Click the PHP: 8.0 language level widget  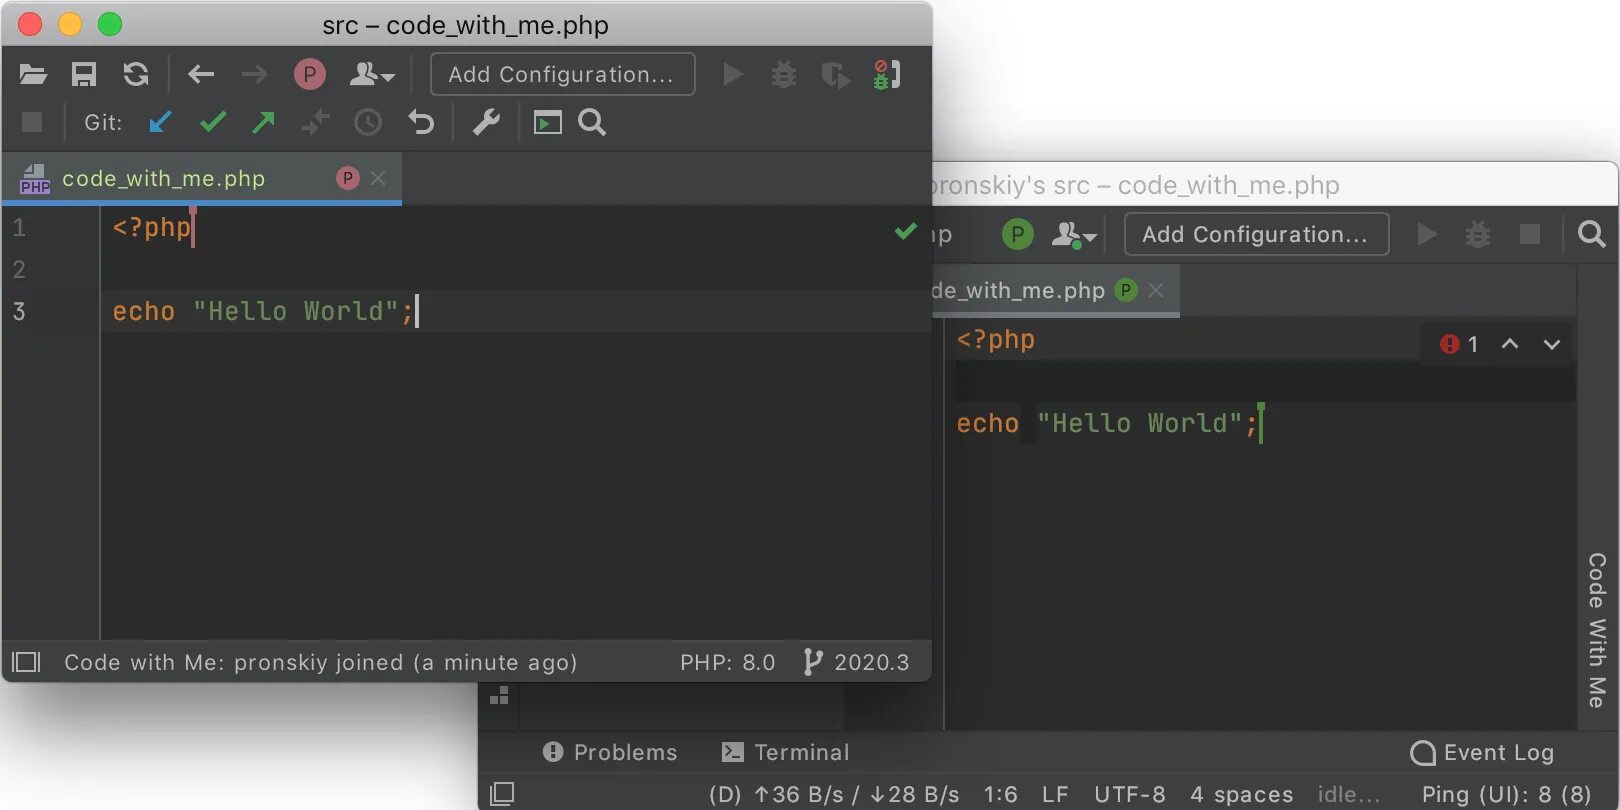pos(728,662)
